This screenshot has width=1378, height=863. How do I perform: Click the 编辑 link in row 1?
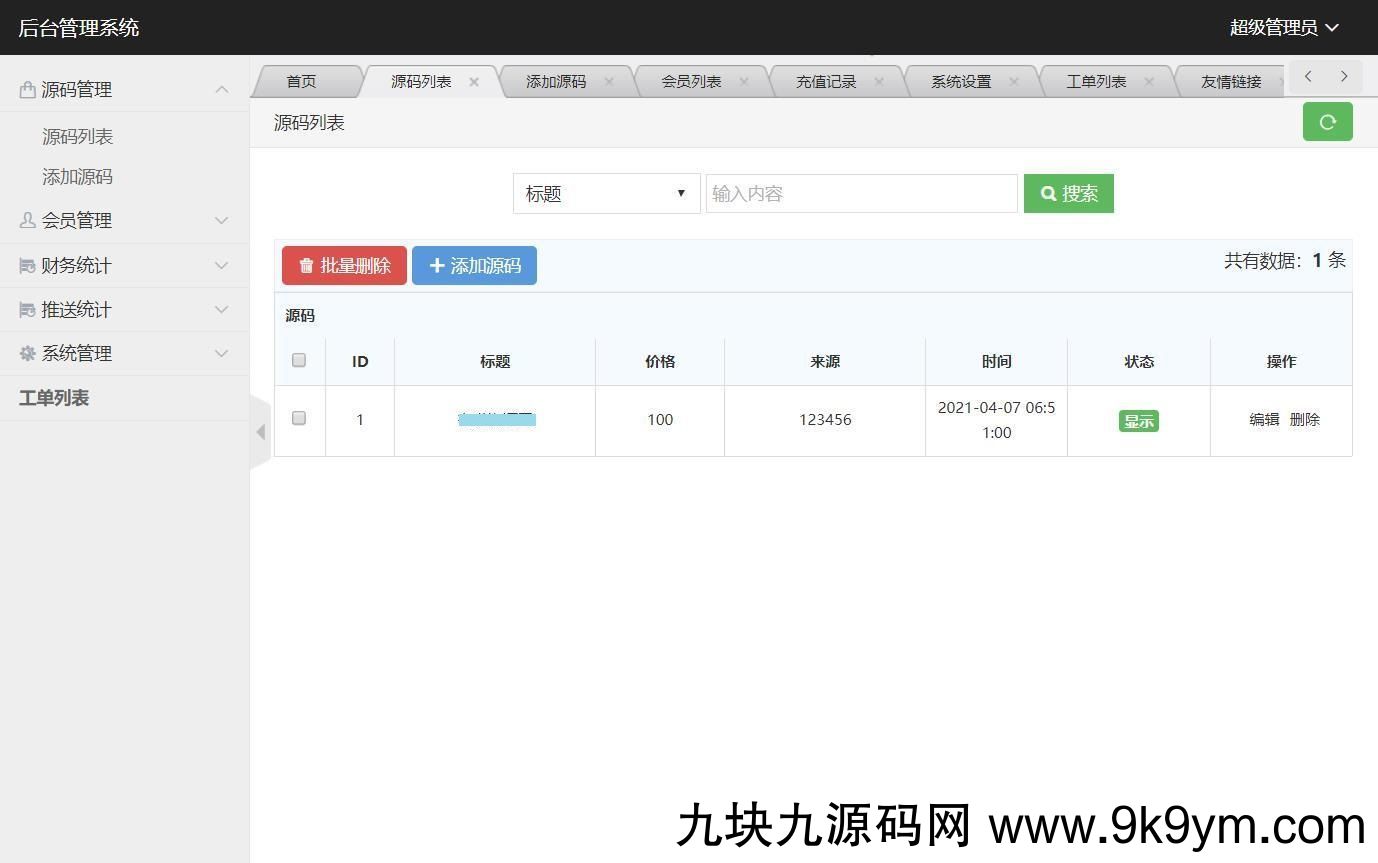pyautogui.click(x=1264, y=420)
